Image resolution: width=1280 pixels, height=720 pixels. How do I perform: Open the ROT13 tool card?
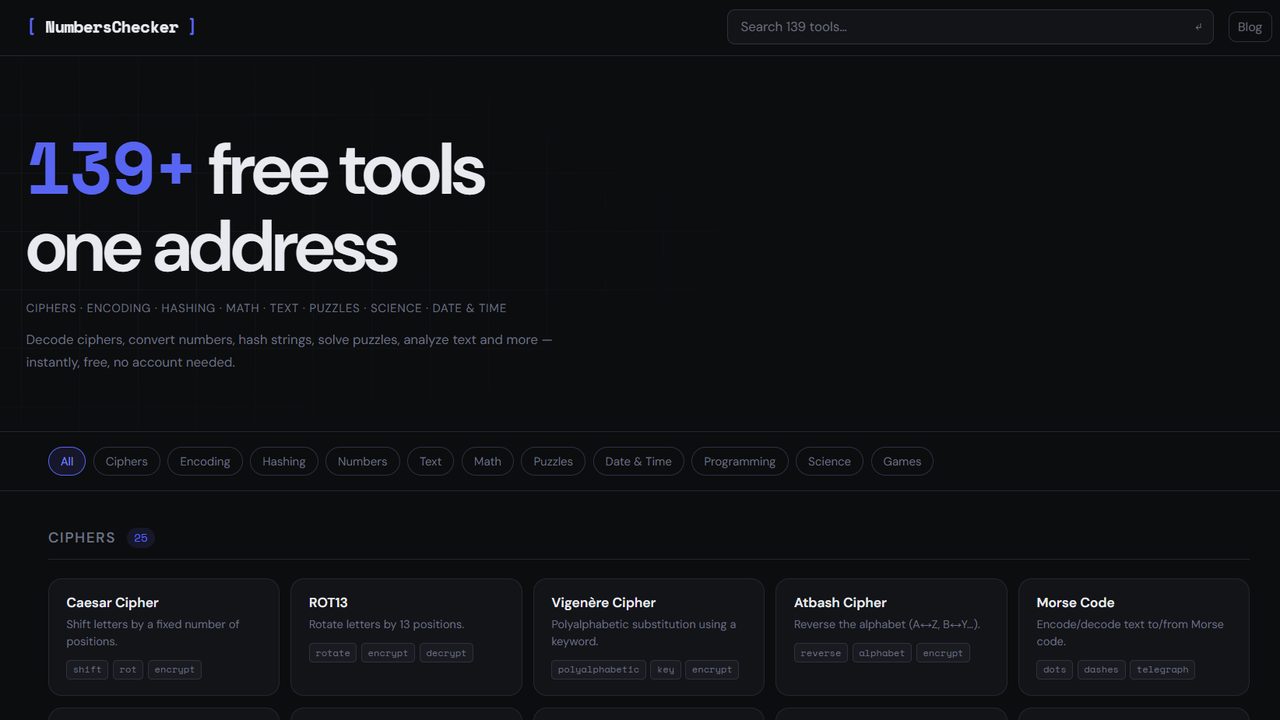click(x=406, y=636)
